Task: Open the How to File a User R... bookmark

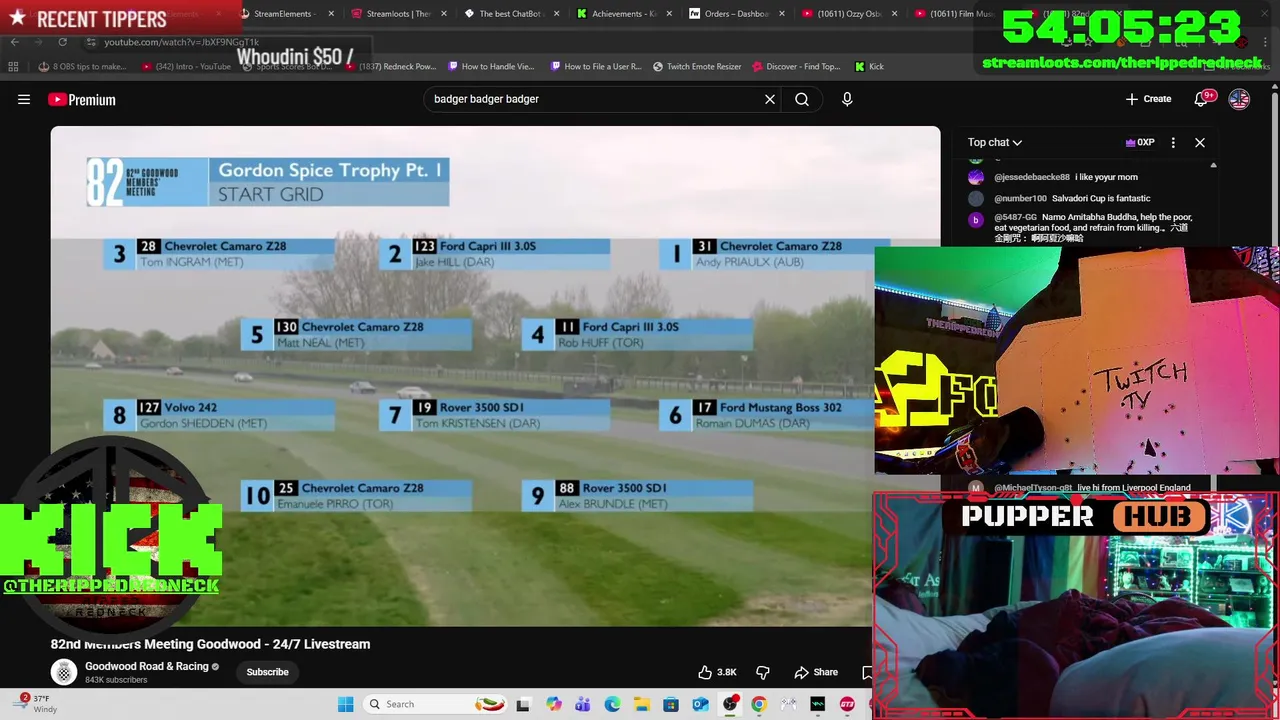Action: point(594,66)
